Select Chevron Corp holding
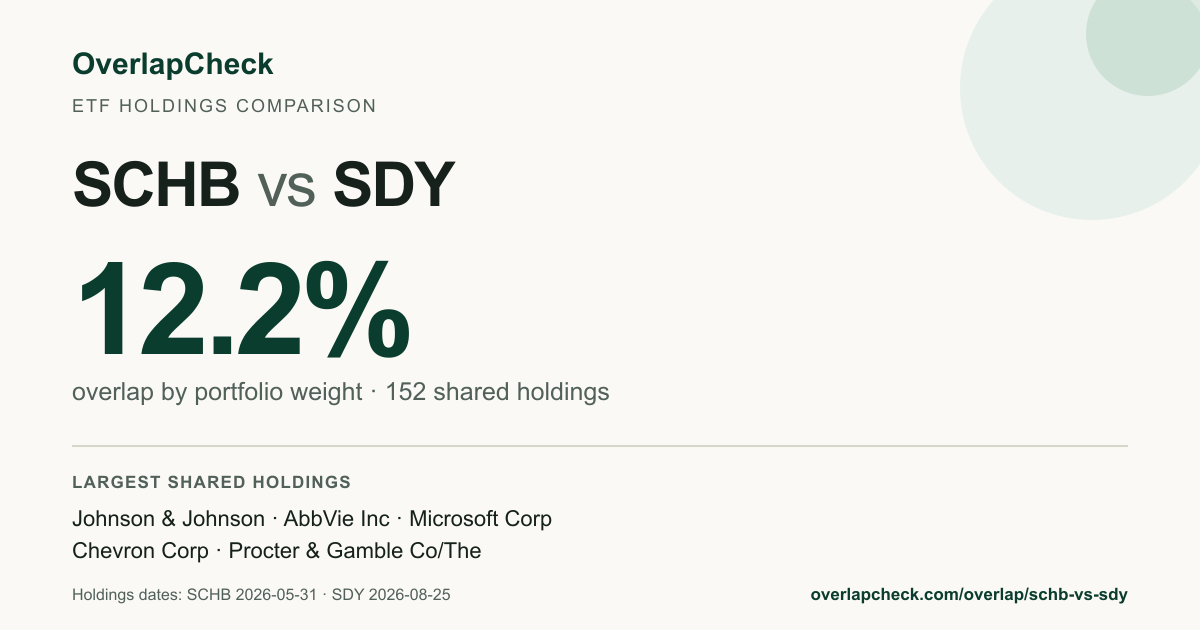This screenshot has width=1200, height=630. pos(140,551)
